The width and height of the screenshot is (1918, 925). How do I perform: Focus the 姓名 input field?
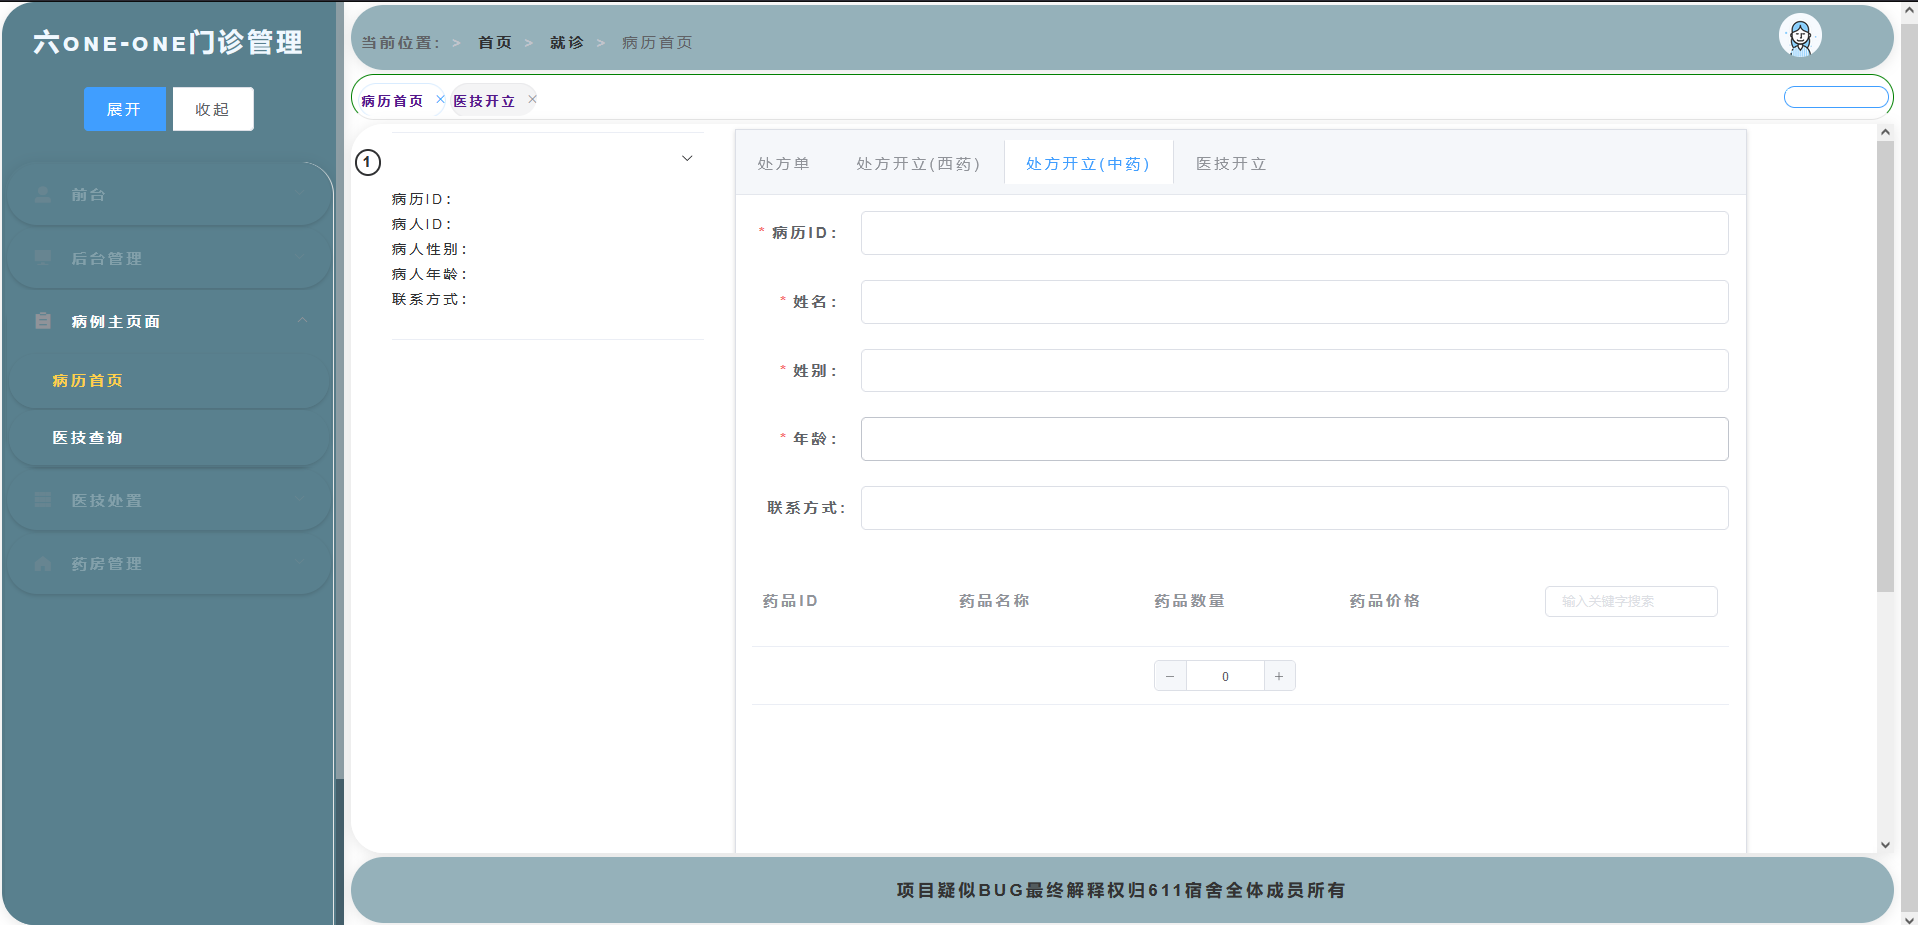(1294, 302)
